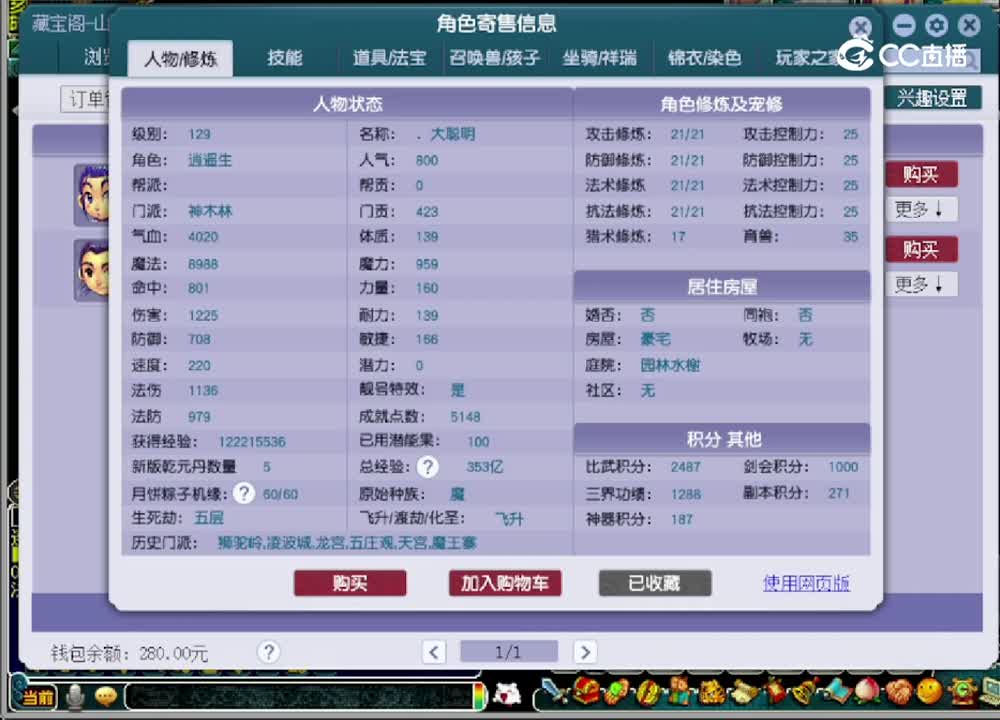Click the microphone icon on the bottom chat bar
1000x720 pixels.
(x=73, y=696)
